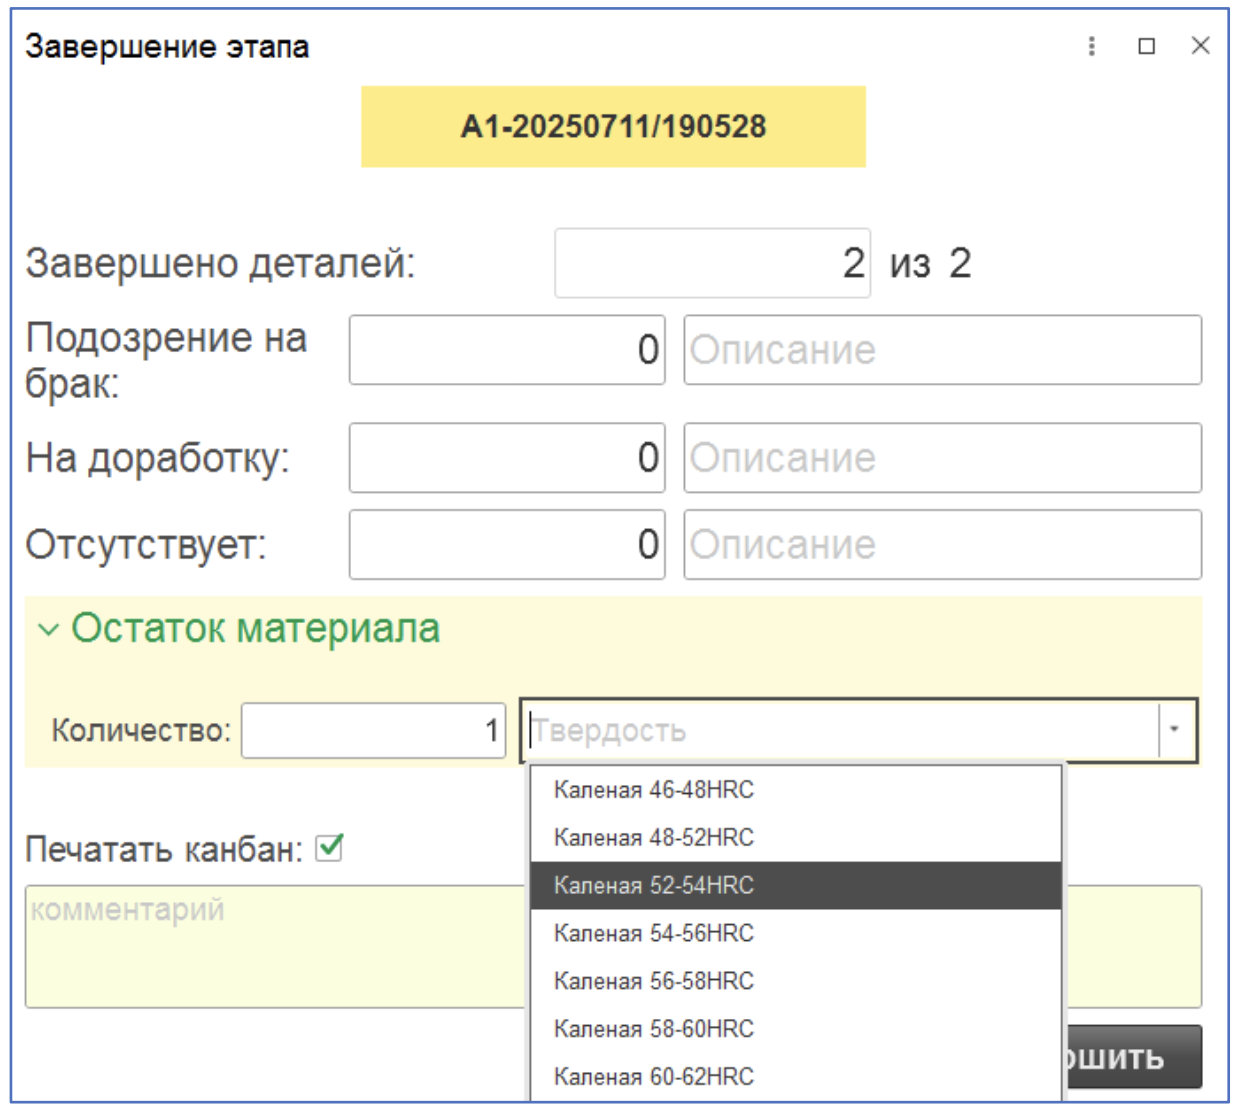The width and height of the screenshot is (1238, 1114).
Task: Pick Каленая 54-56HRC hardness
Action: tap(654, 934)
